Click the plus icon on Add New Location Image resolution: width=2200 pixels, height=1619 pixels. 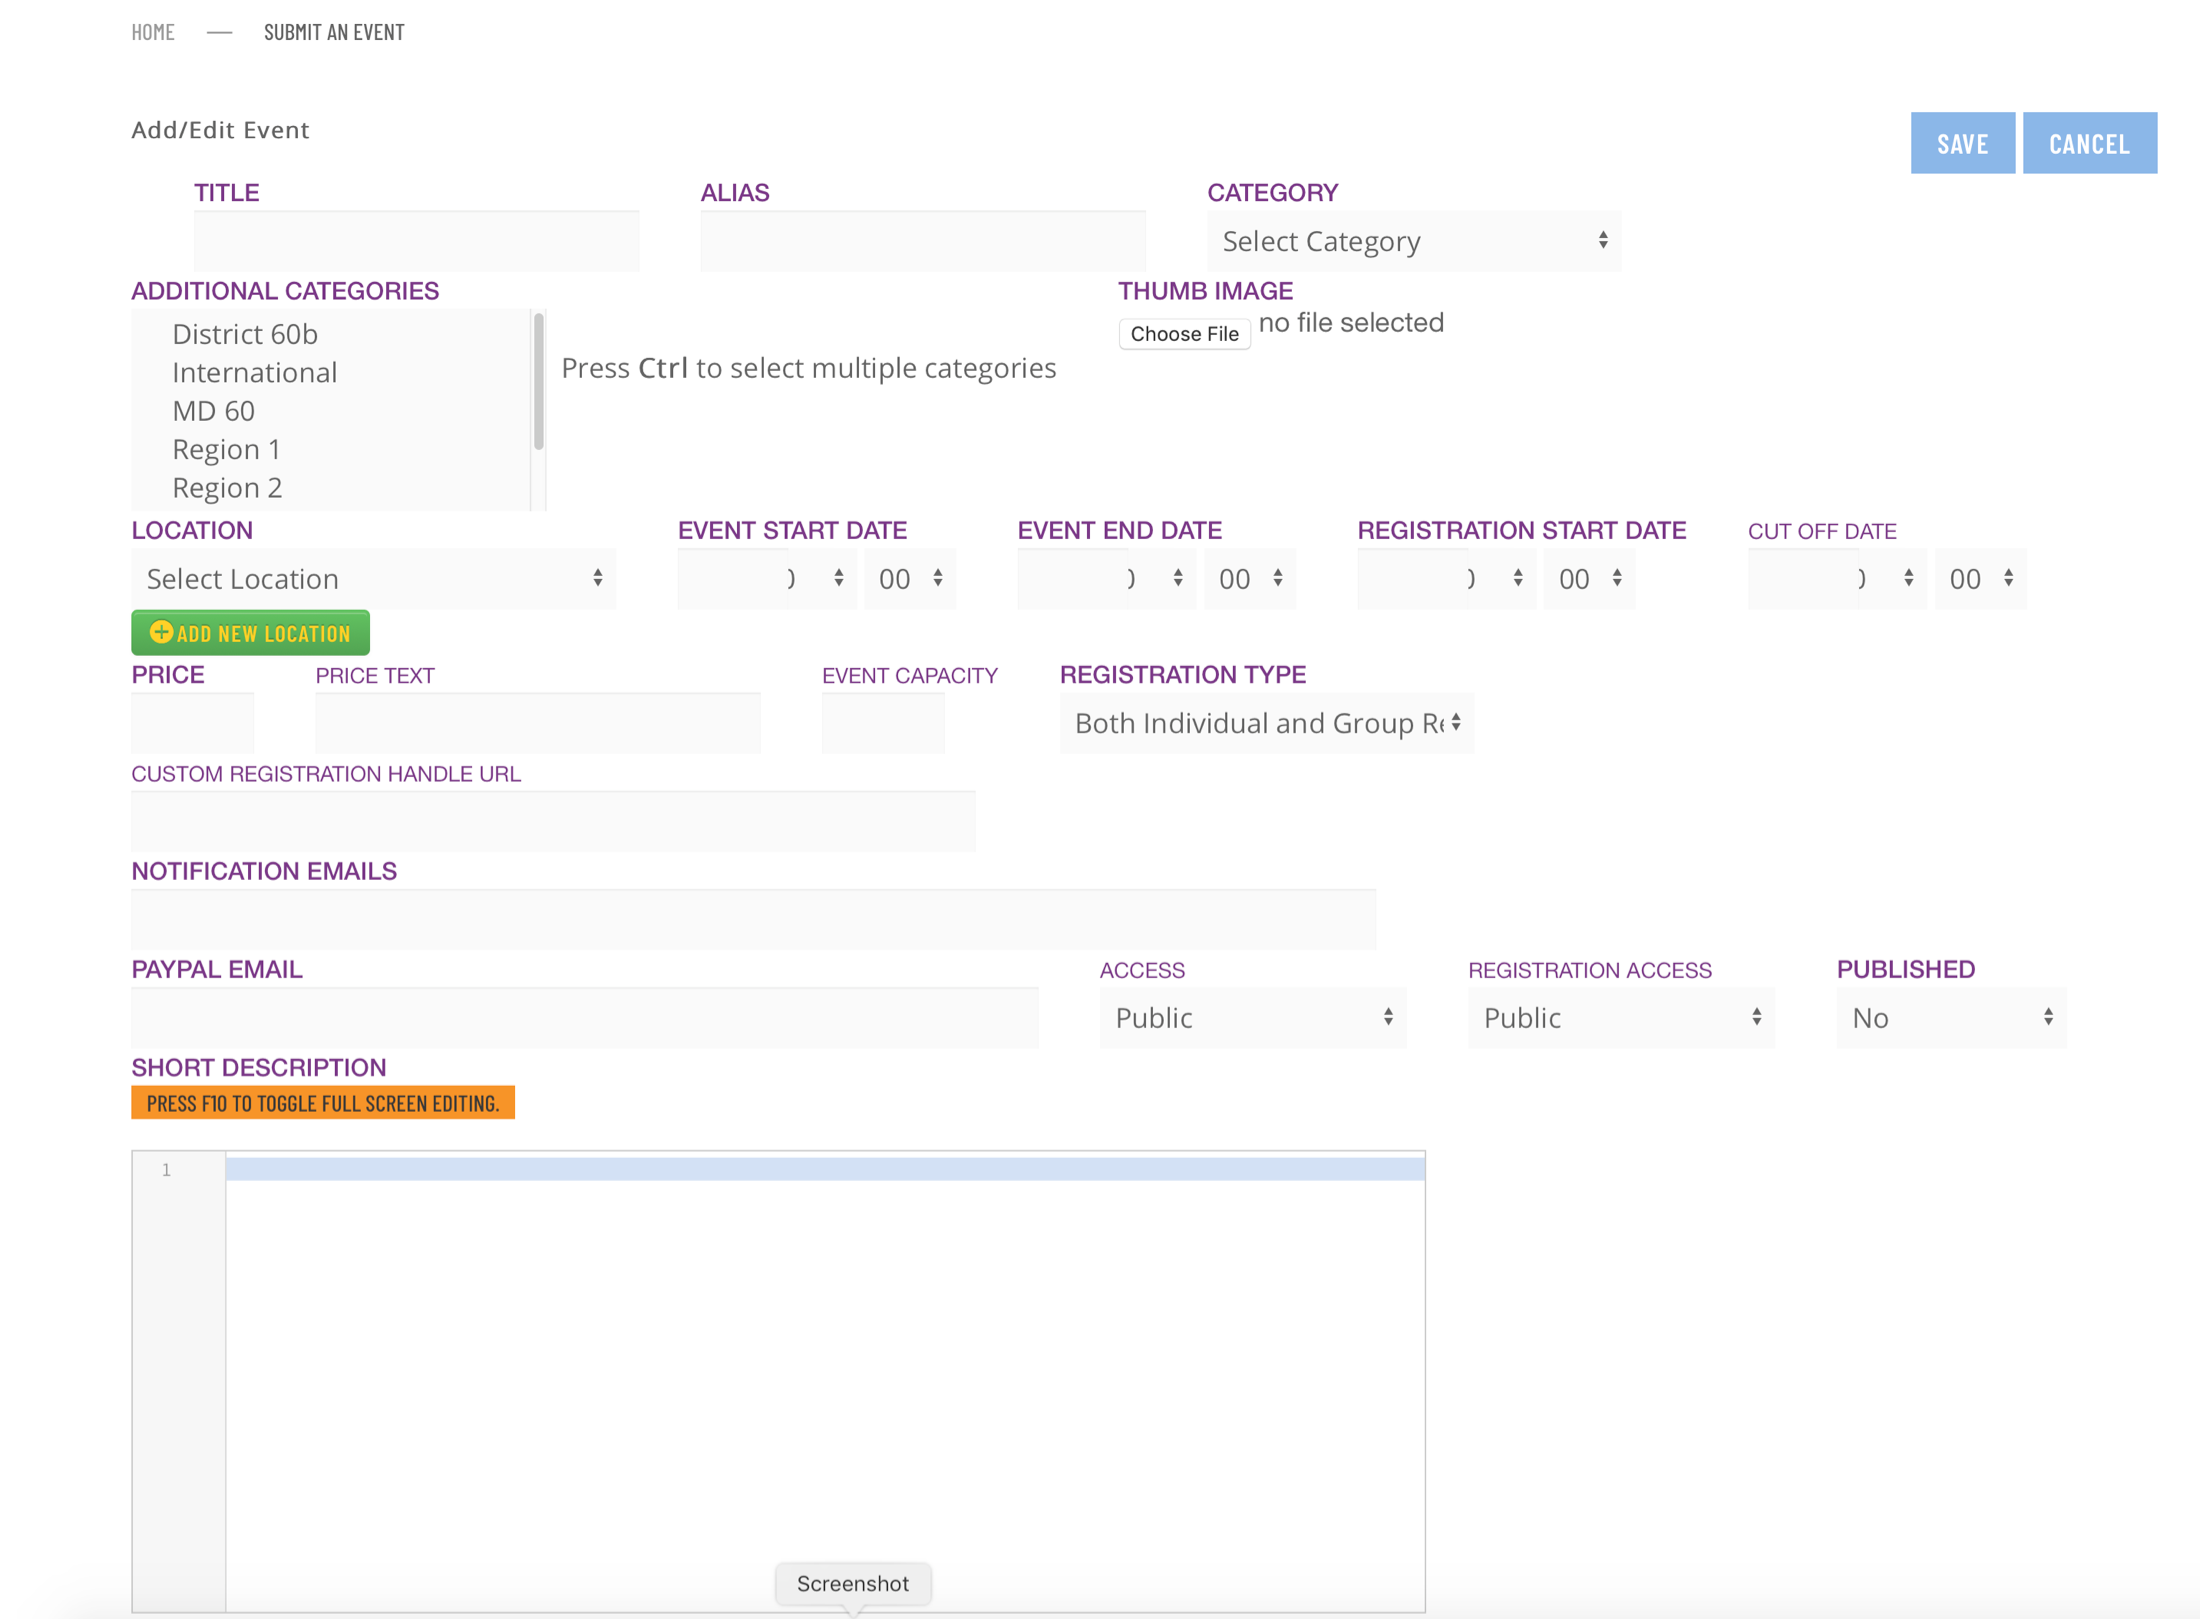pyautogui.click(x=161, y=632)
